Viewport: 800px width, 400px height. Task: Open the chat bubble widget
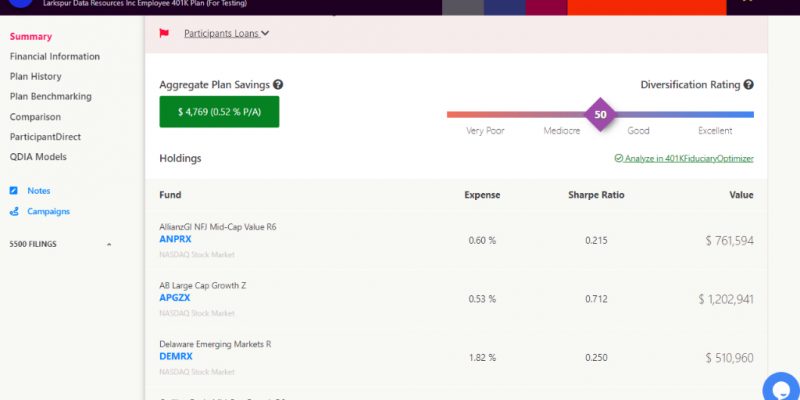tap(779, 386)
